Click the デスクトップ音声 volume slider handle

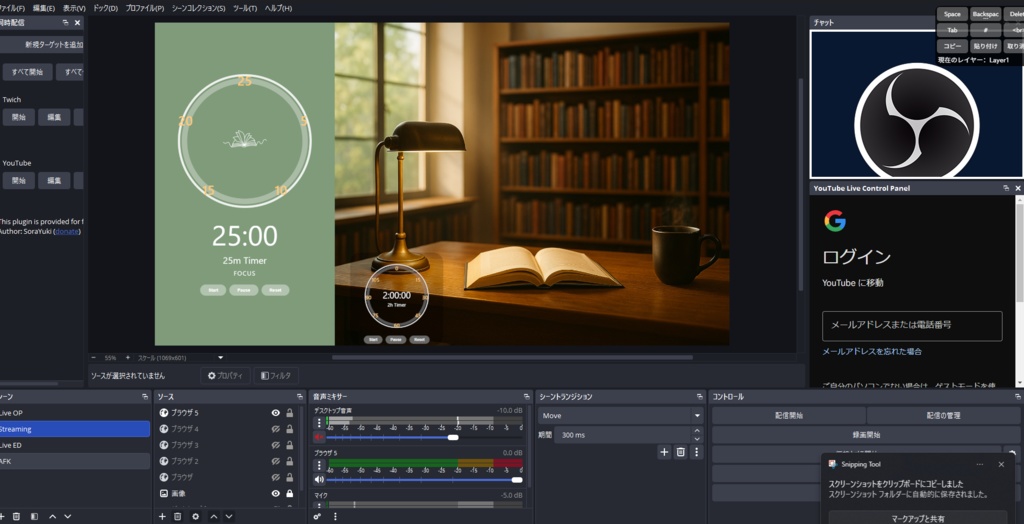tap(453, 437)
